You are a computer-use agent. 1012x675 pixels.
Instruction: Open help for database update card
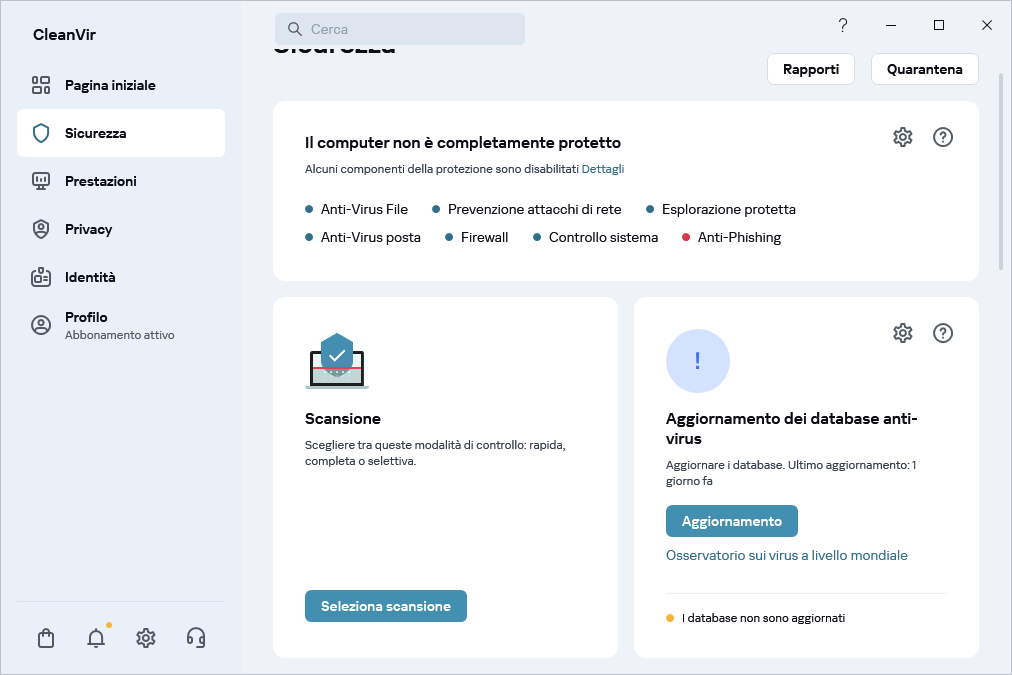(x=943, y=333)
